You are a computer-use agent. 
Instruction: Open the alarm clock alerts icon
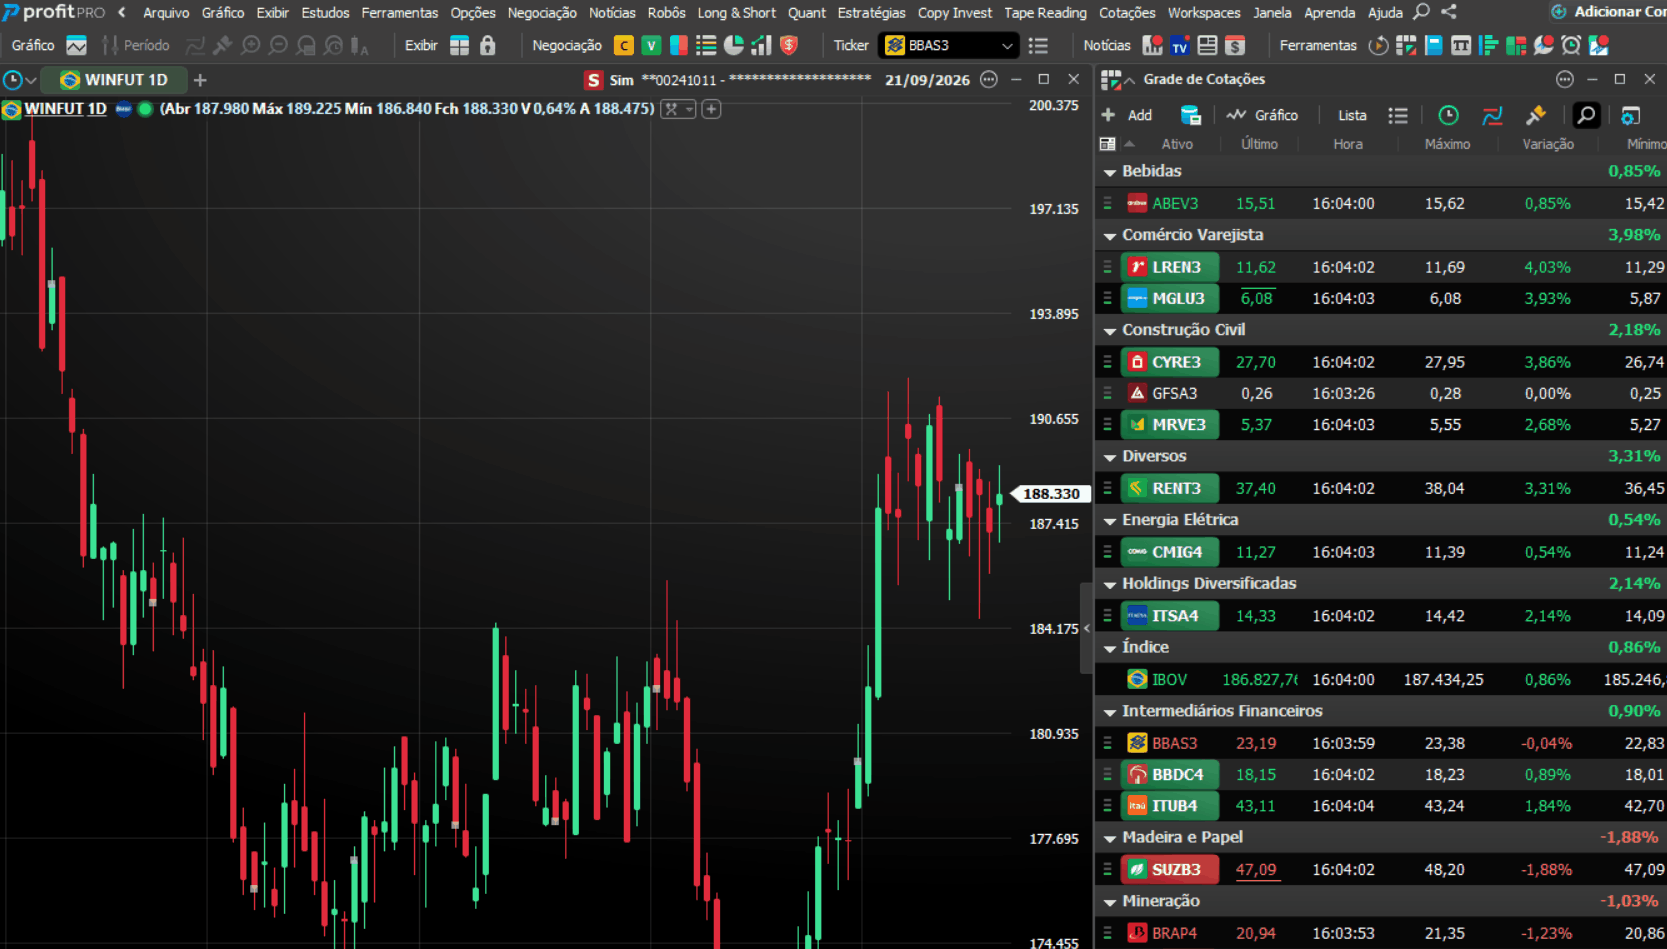1571,45
